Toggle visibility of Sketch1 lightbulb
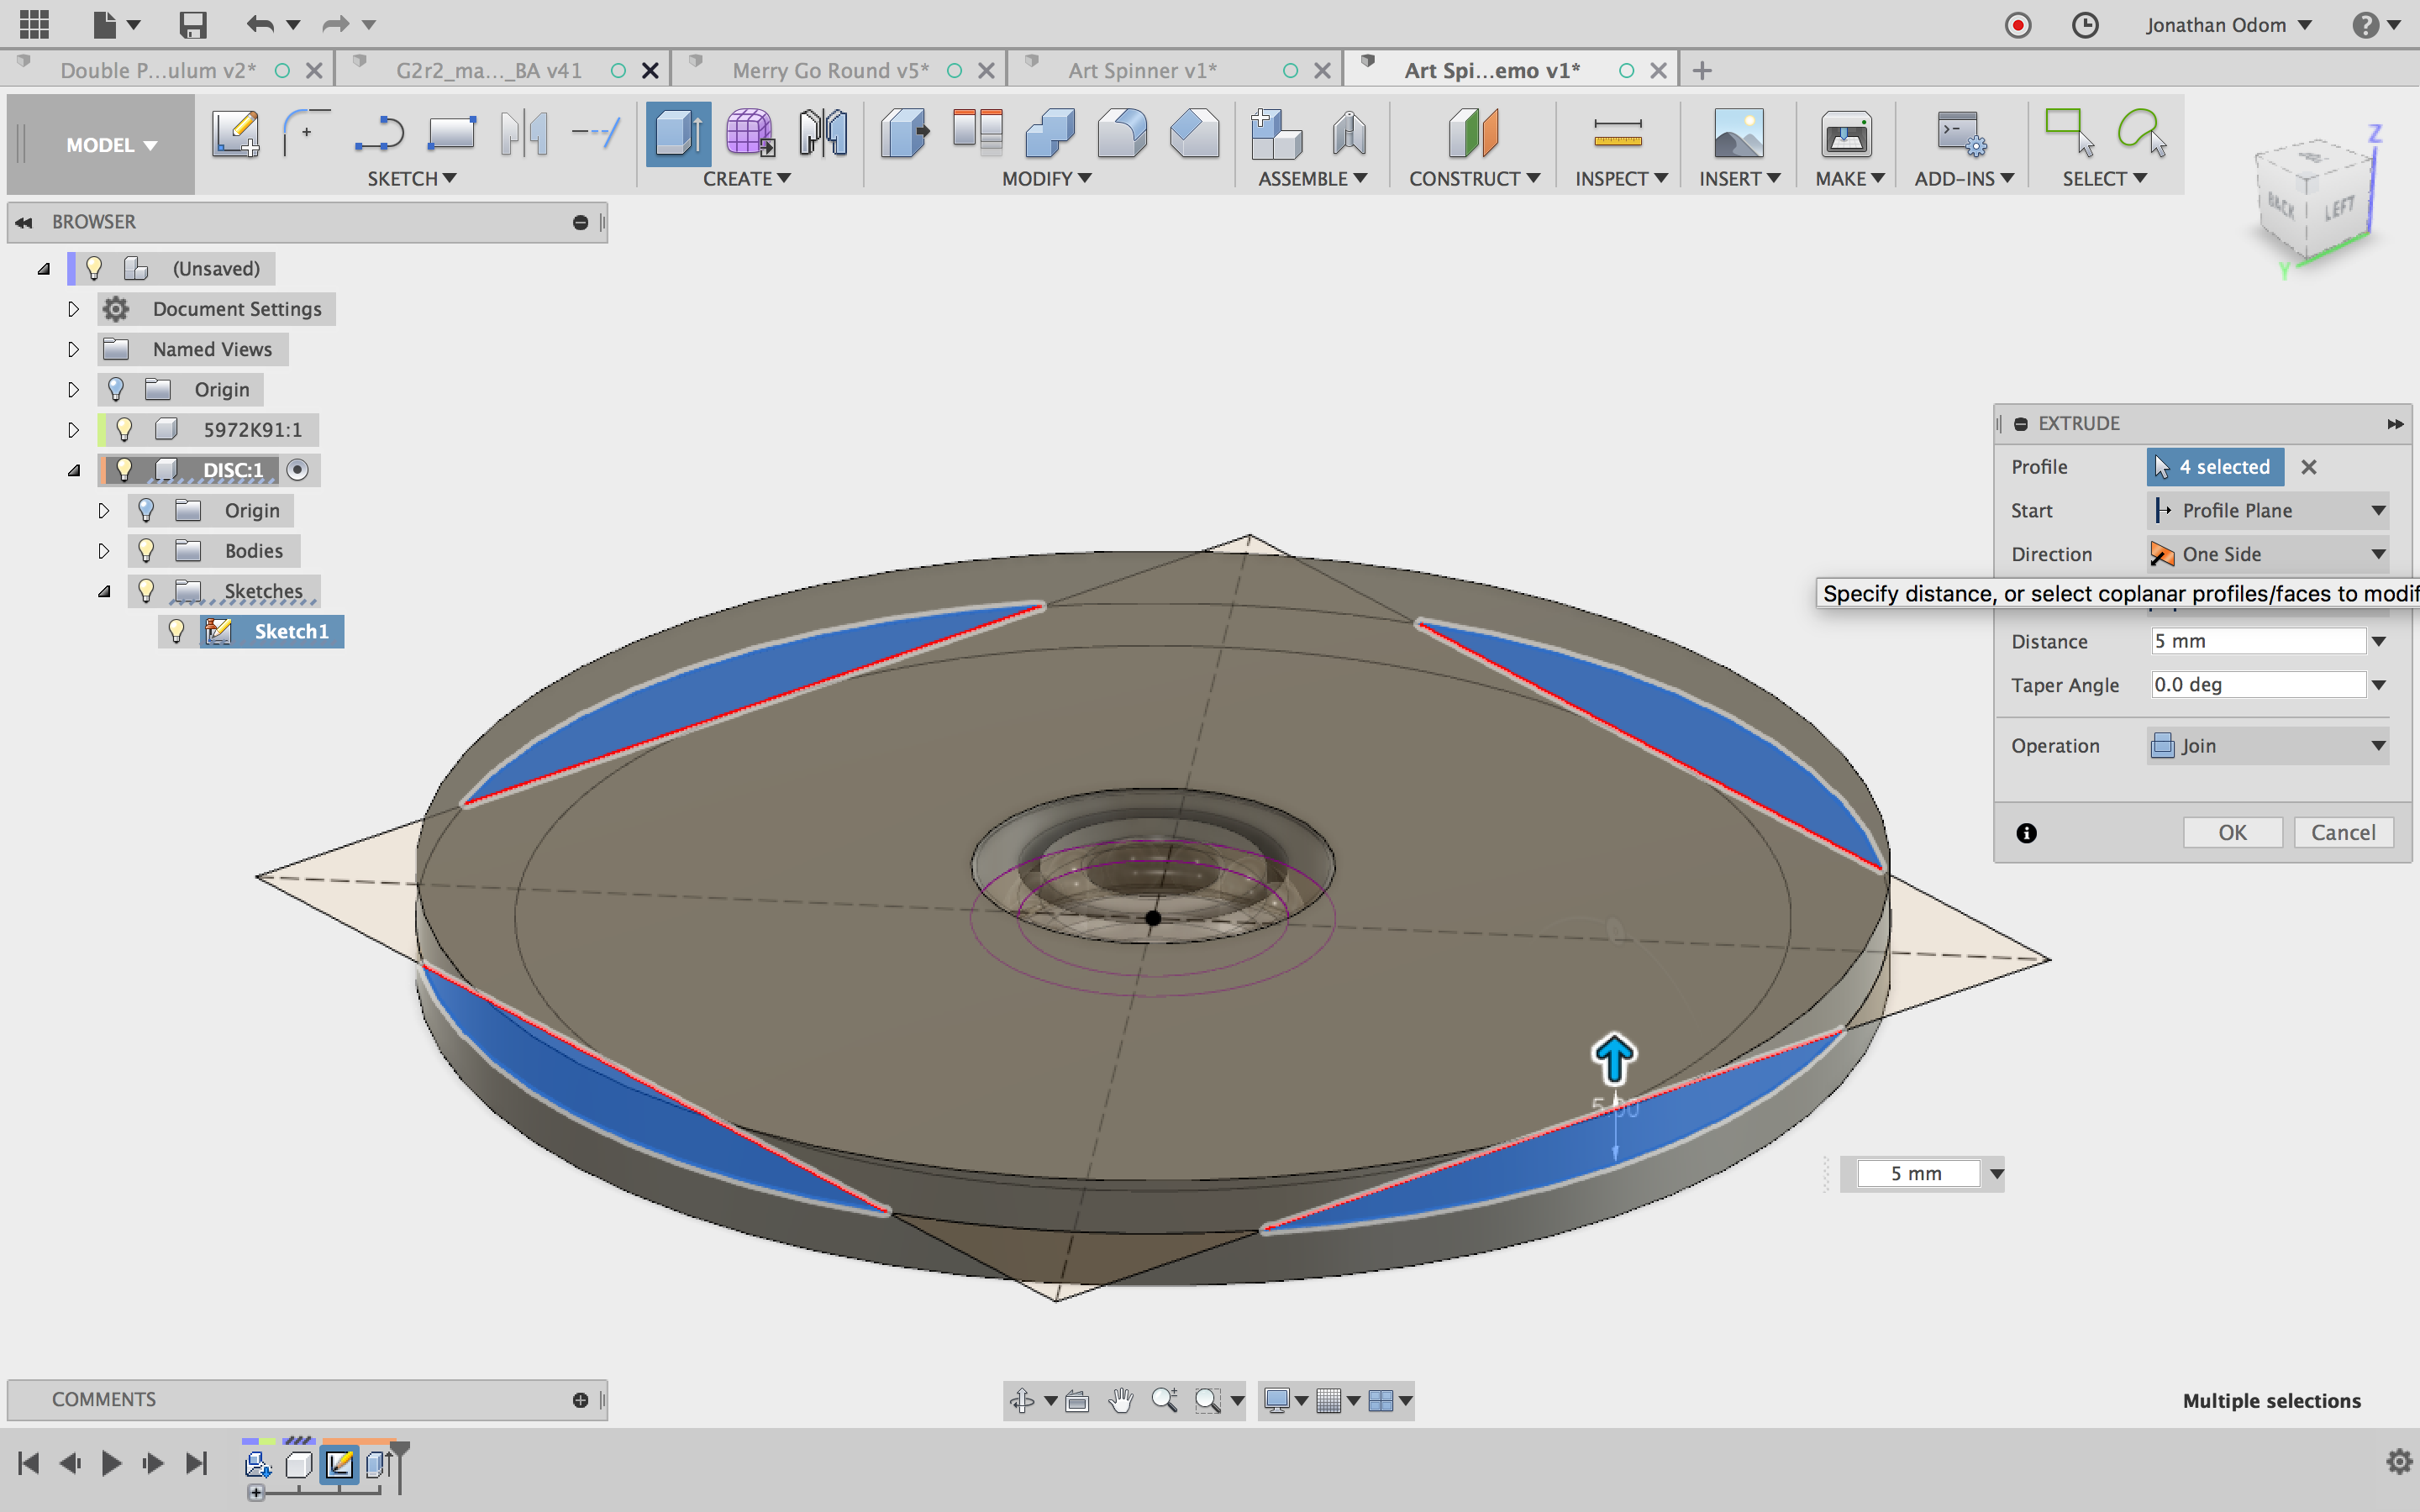Screen dimensions: 2420x1512 click(176, 631)
